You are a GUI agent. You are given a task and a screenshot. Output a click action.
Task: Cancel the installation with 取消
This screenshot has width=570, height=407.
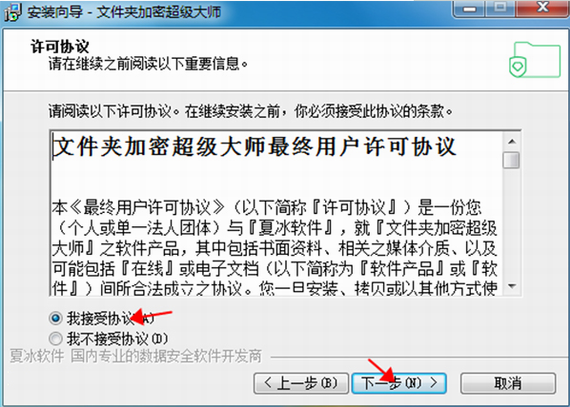point(508,383)
